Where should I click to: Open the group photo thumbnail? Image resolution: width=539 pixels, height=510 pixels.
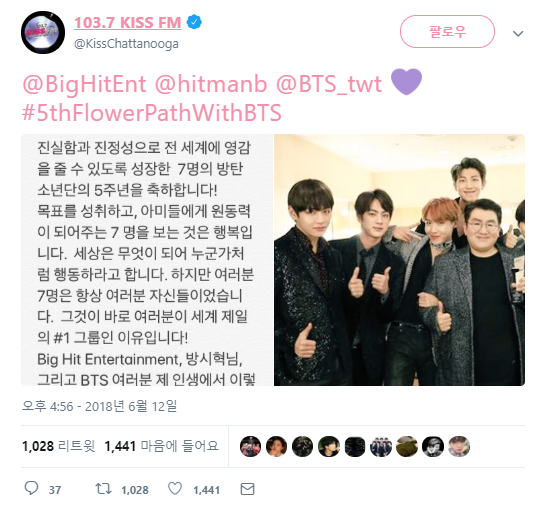click(399, 260)
